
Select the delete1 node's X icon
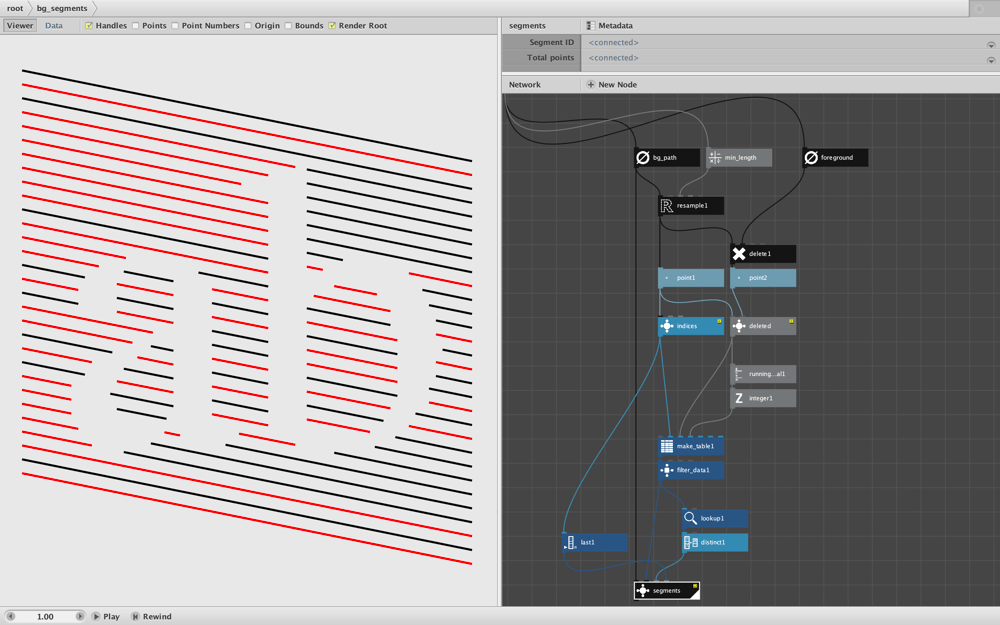click(739, 254)
